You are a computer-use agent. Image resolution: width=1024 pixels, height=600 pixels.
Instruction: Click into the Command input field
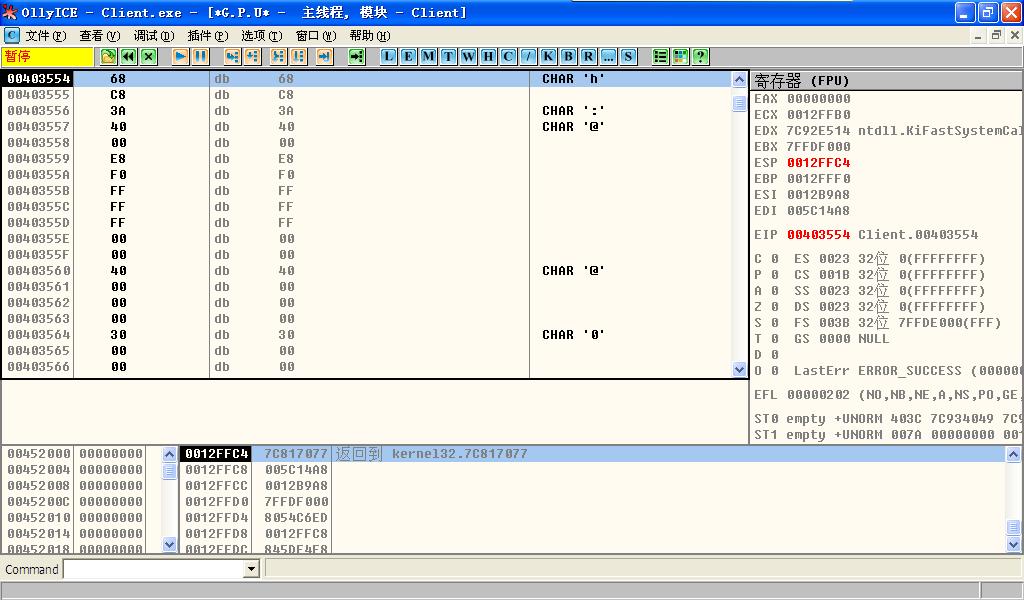(154, 569)
